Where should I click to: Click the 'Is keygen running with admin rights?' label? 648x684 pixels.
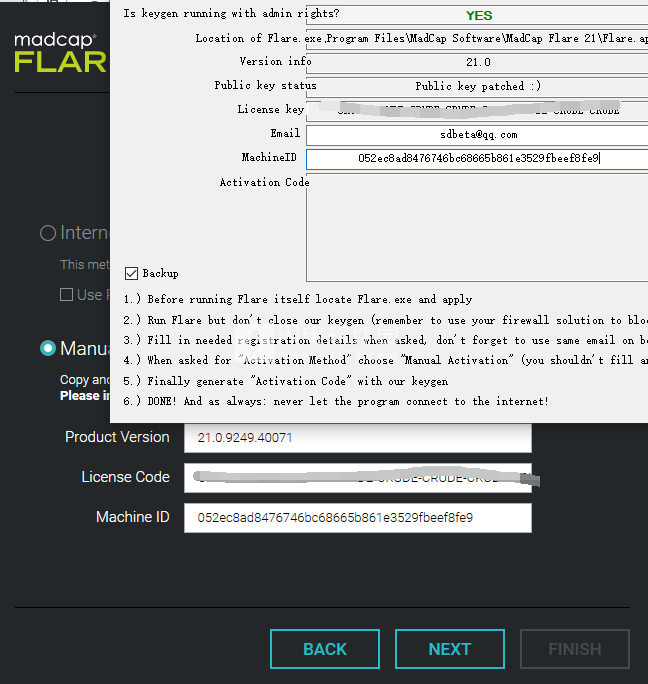(x=231, y=14)
